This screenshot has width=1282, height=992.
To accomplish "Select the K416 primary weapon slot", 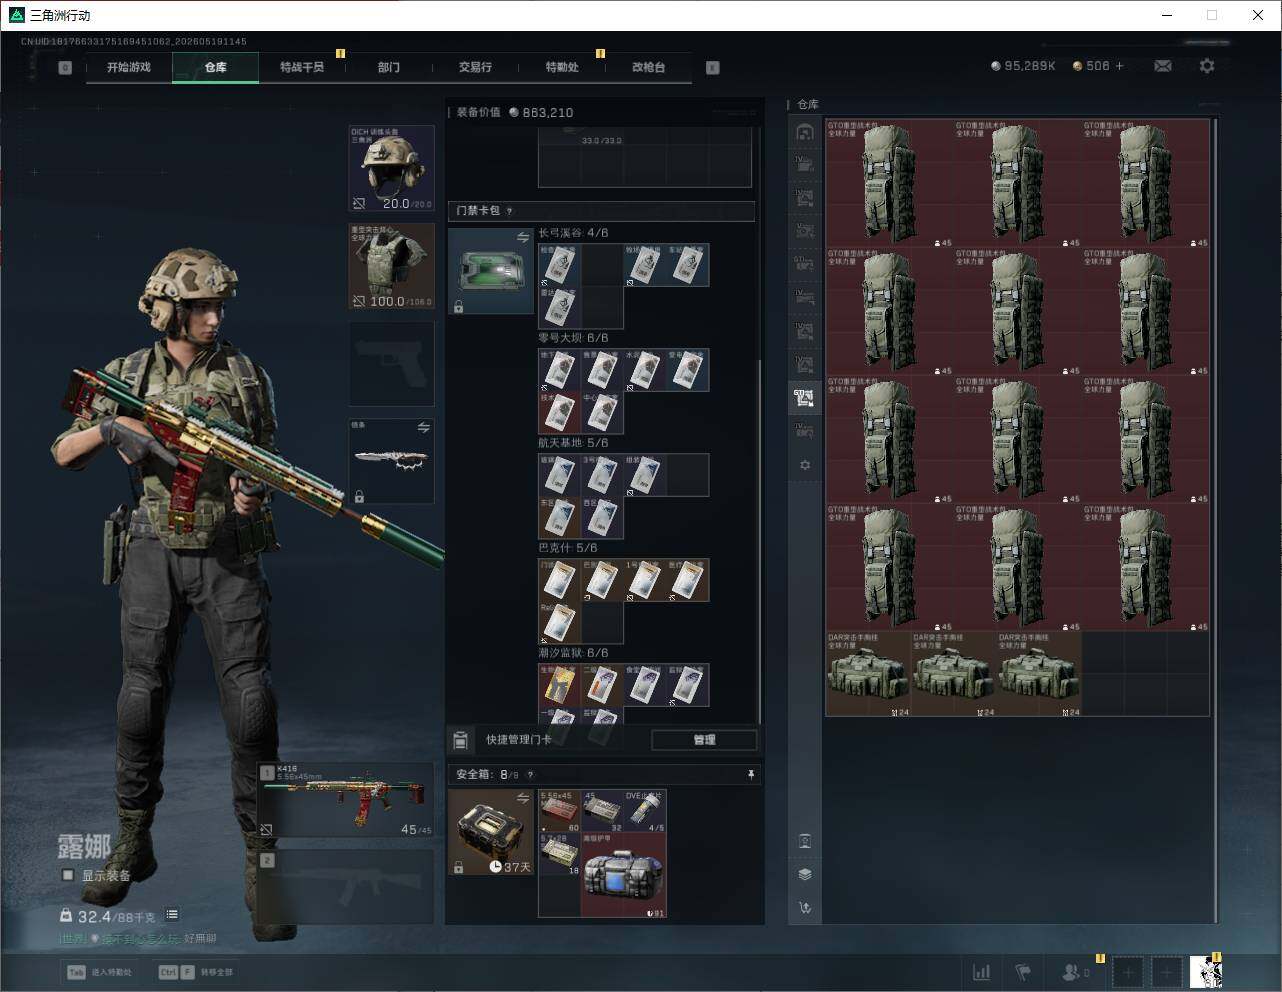I will click(x=346, y=801).
